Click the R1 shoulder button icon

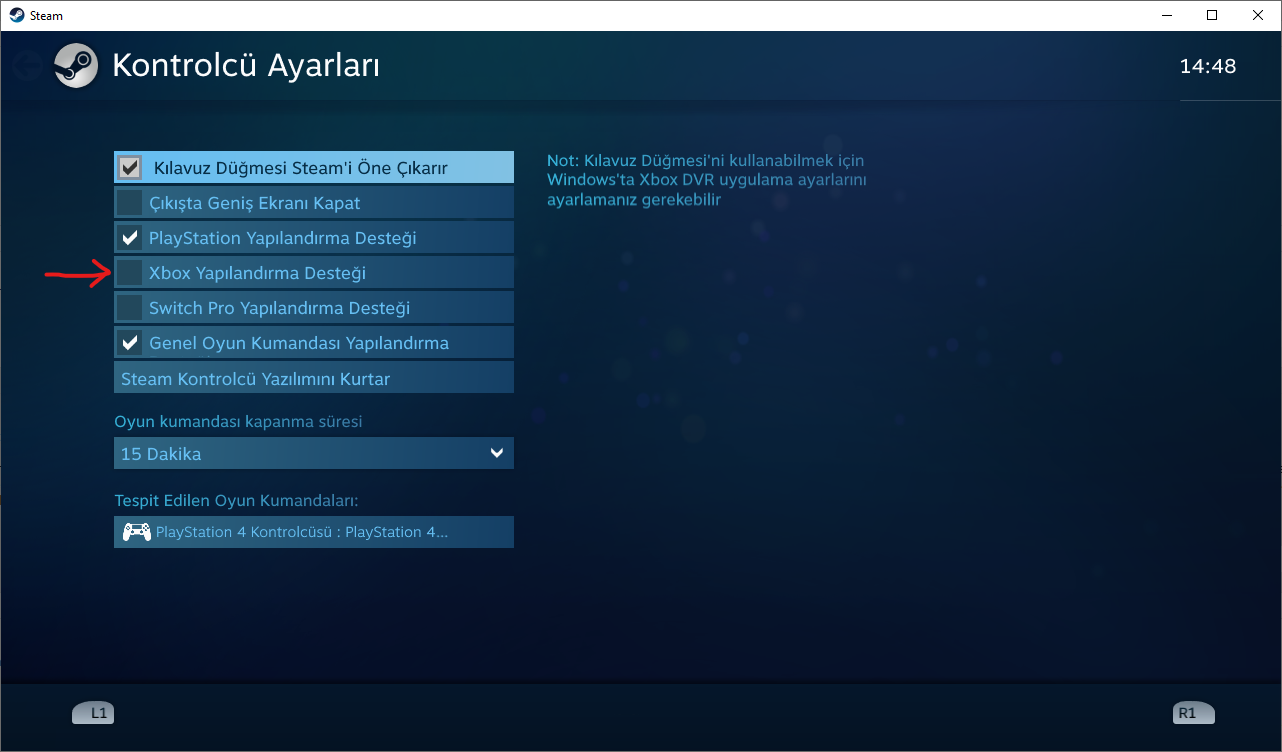pos(1193,713)
